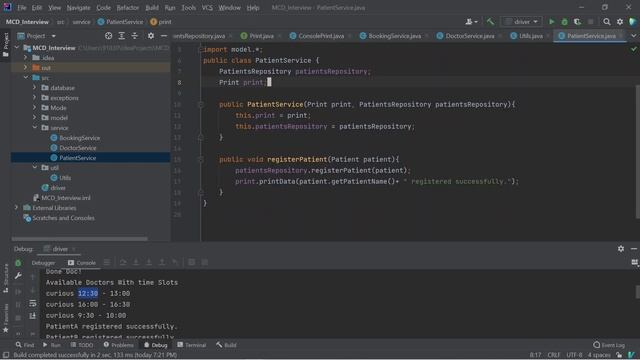Click the IDE status indicator in the status bar

(632, 355)
